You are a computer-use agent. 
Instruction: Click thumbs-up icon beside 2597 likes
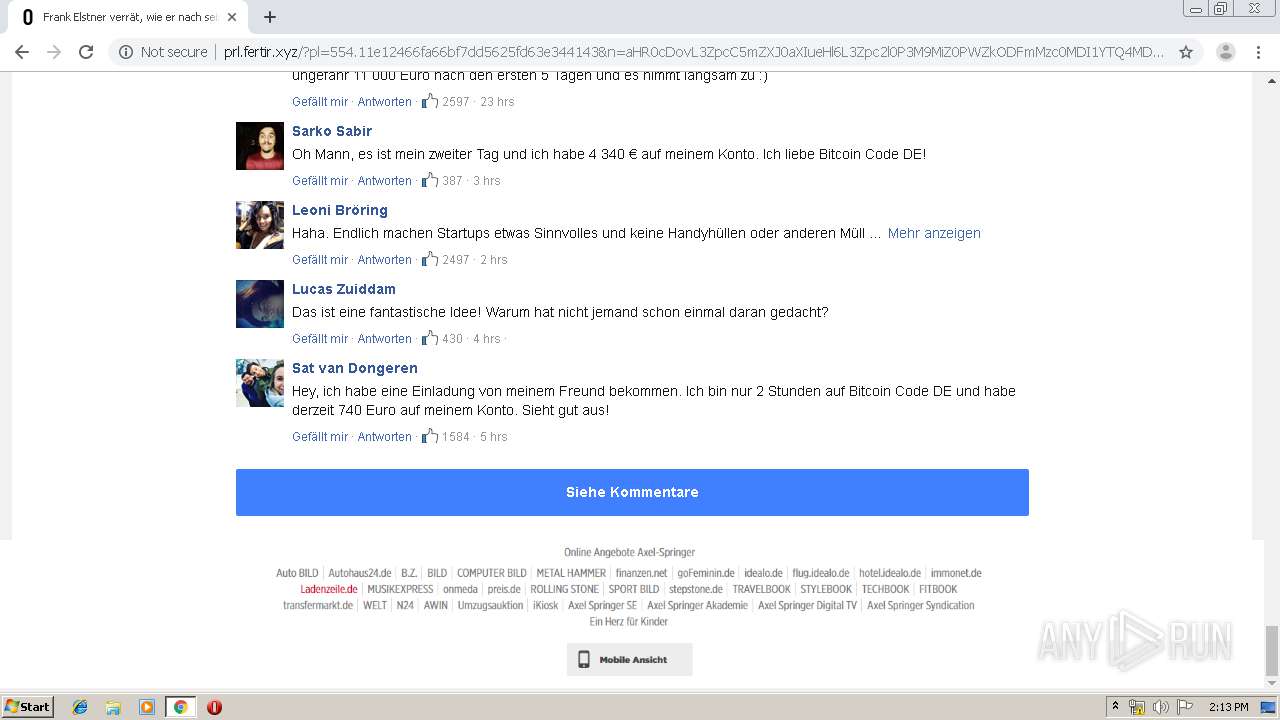(430, 101)
